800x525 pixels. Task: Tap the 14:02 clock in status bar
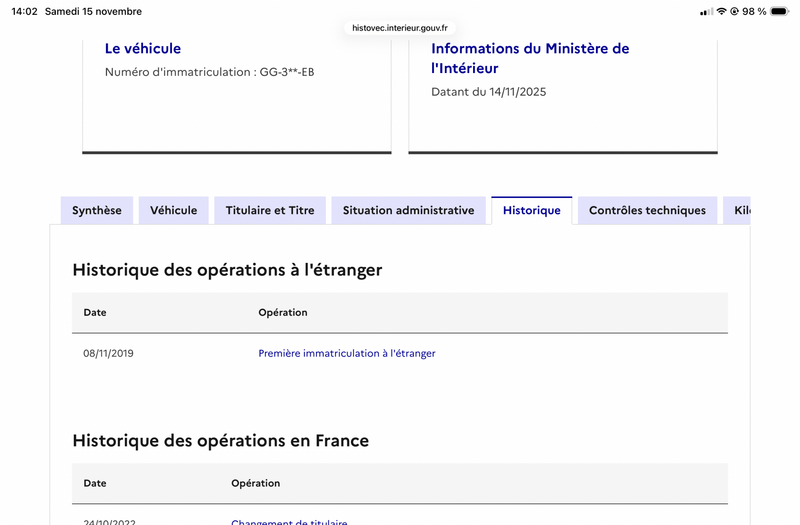pos(24,11)
